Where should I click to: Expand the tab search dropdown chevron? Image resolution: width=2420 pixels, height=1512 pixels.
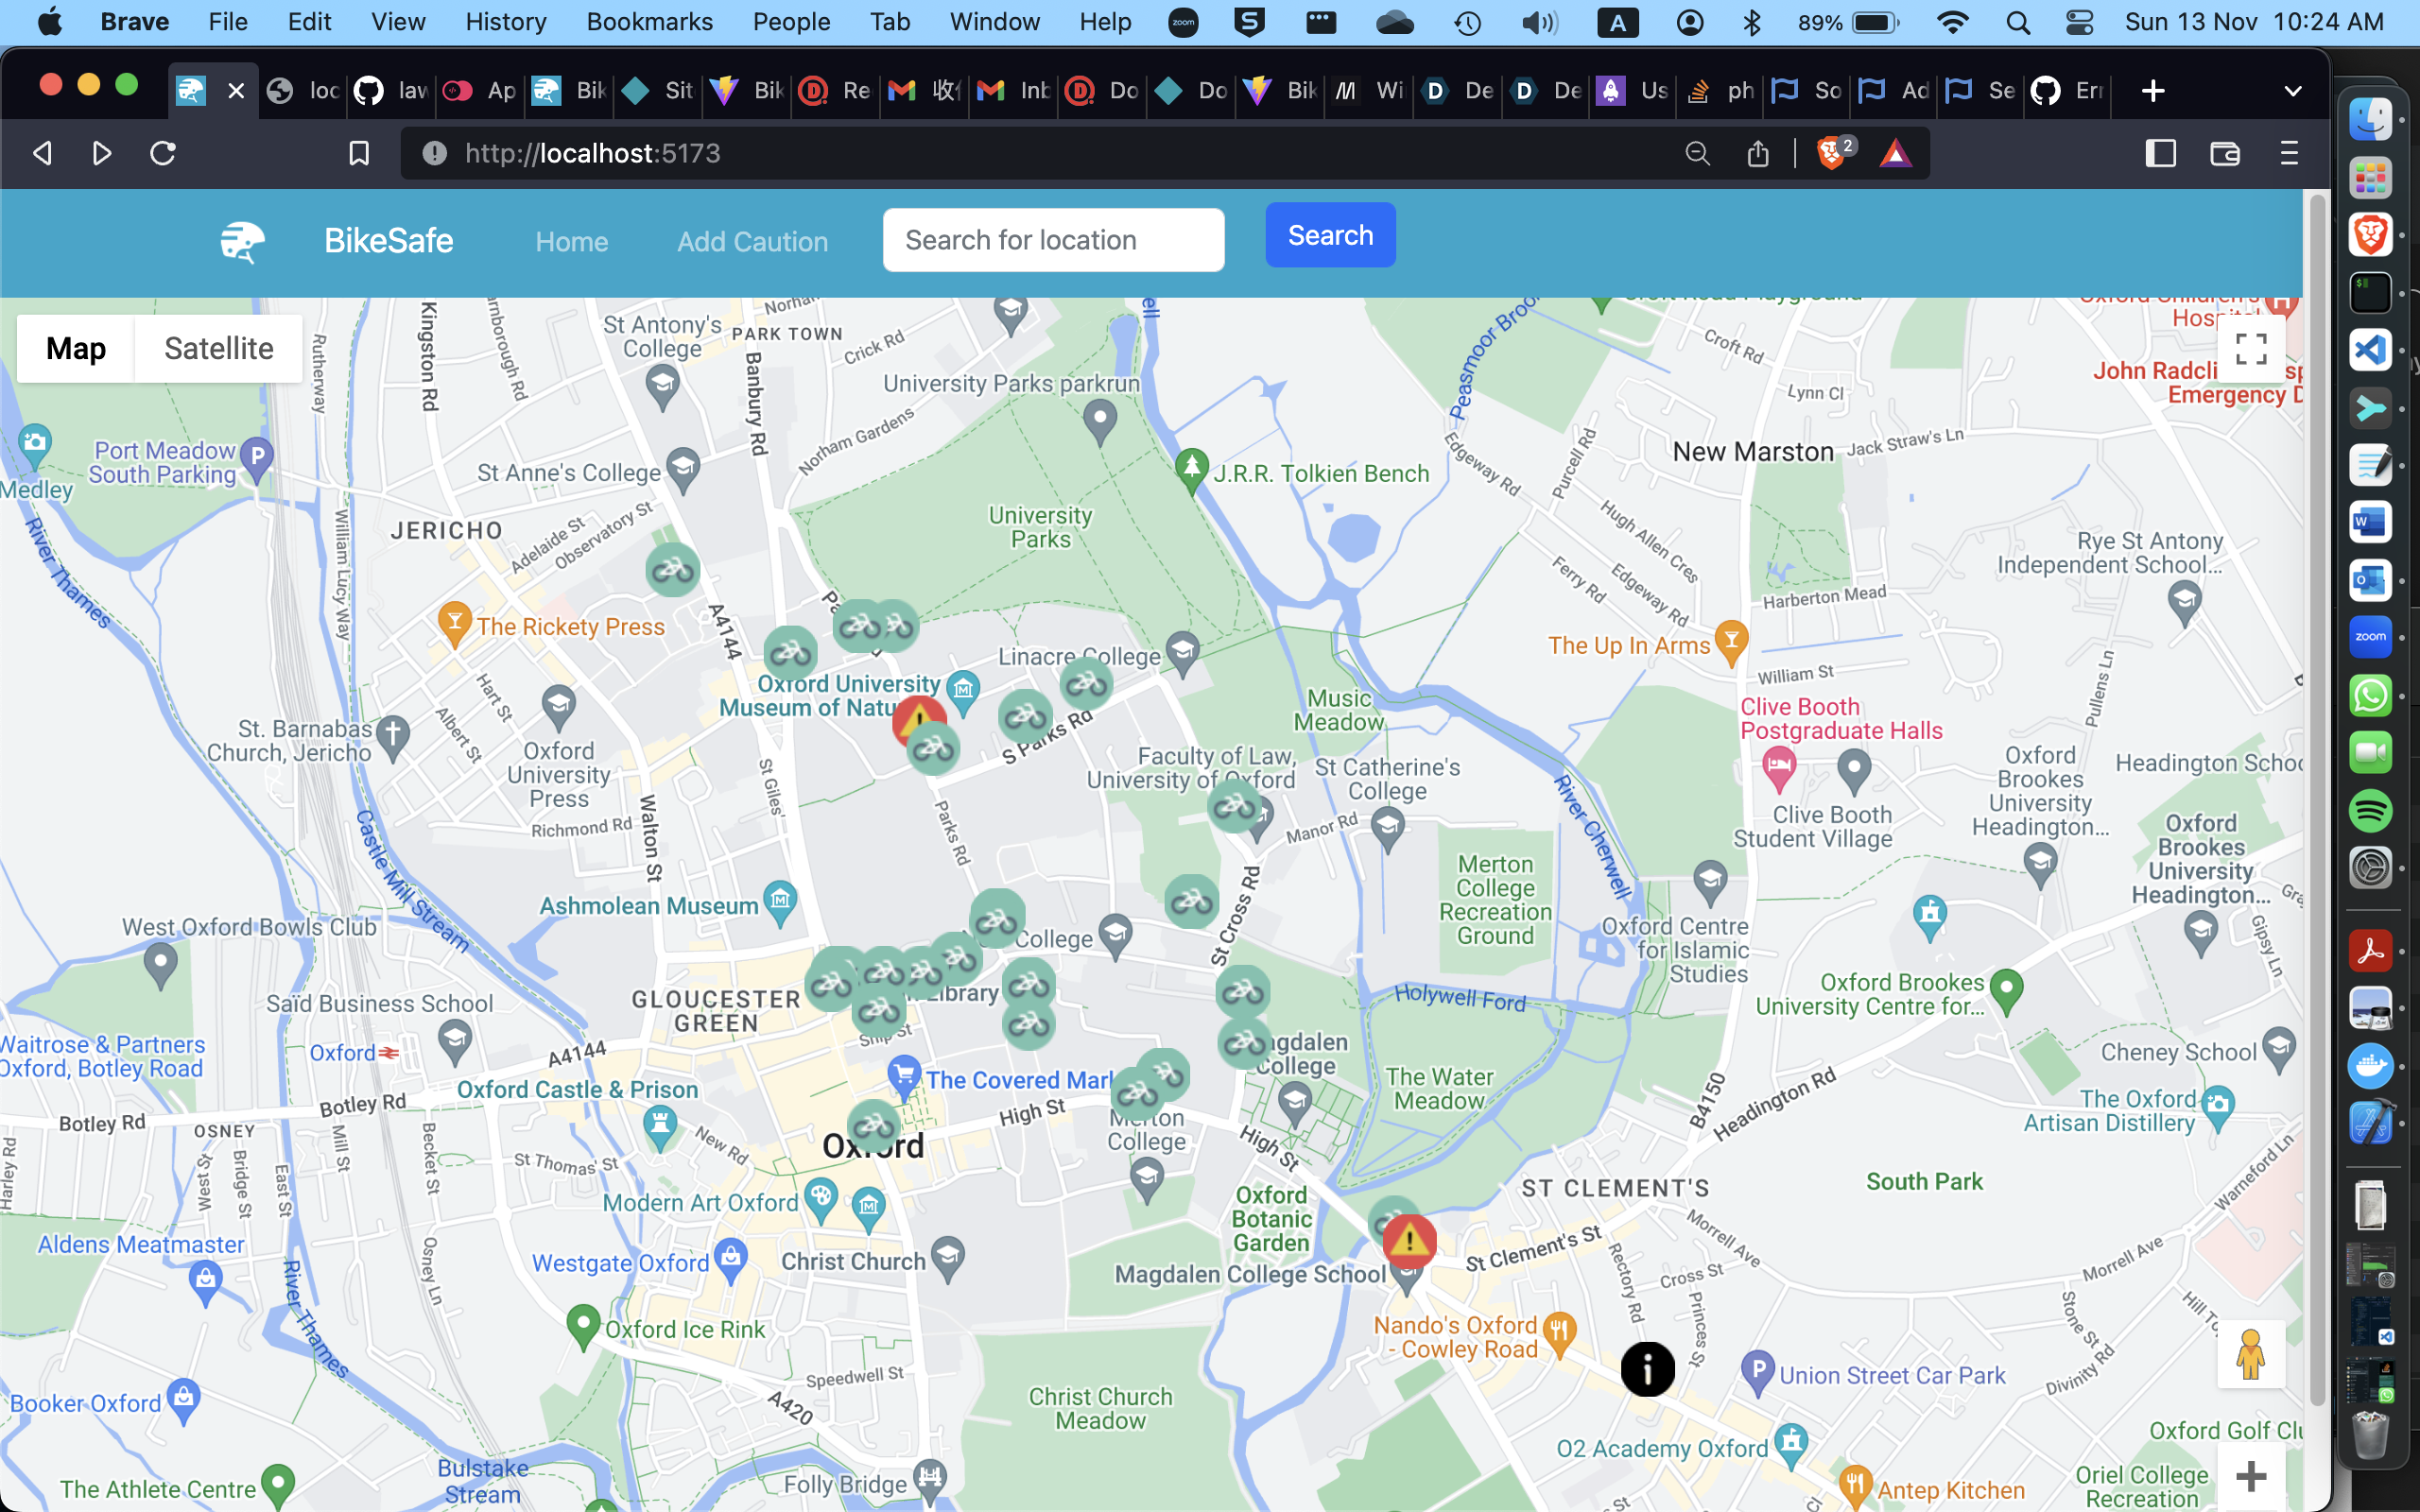(2293, 91)
